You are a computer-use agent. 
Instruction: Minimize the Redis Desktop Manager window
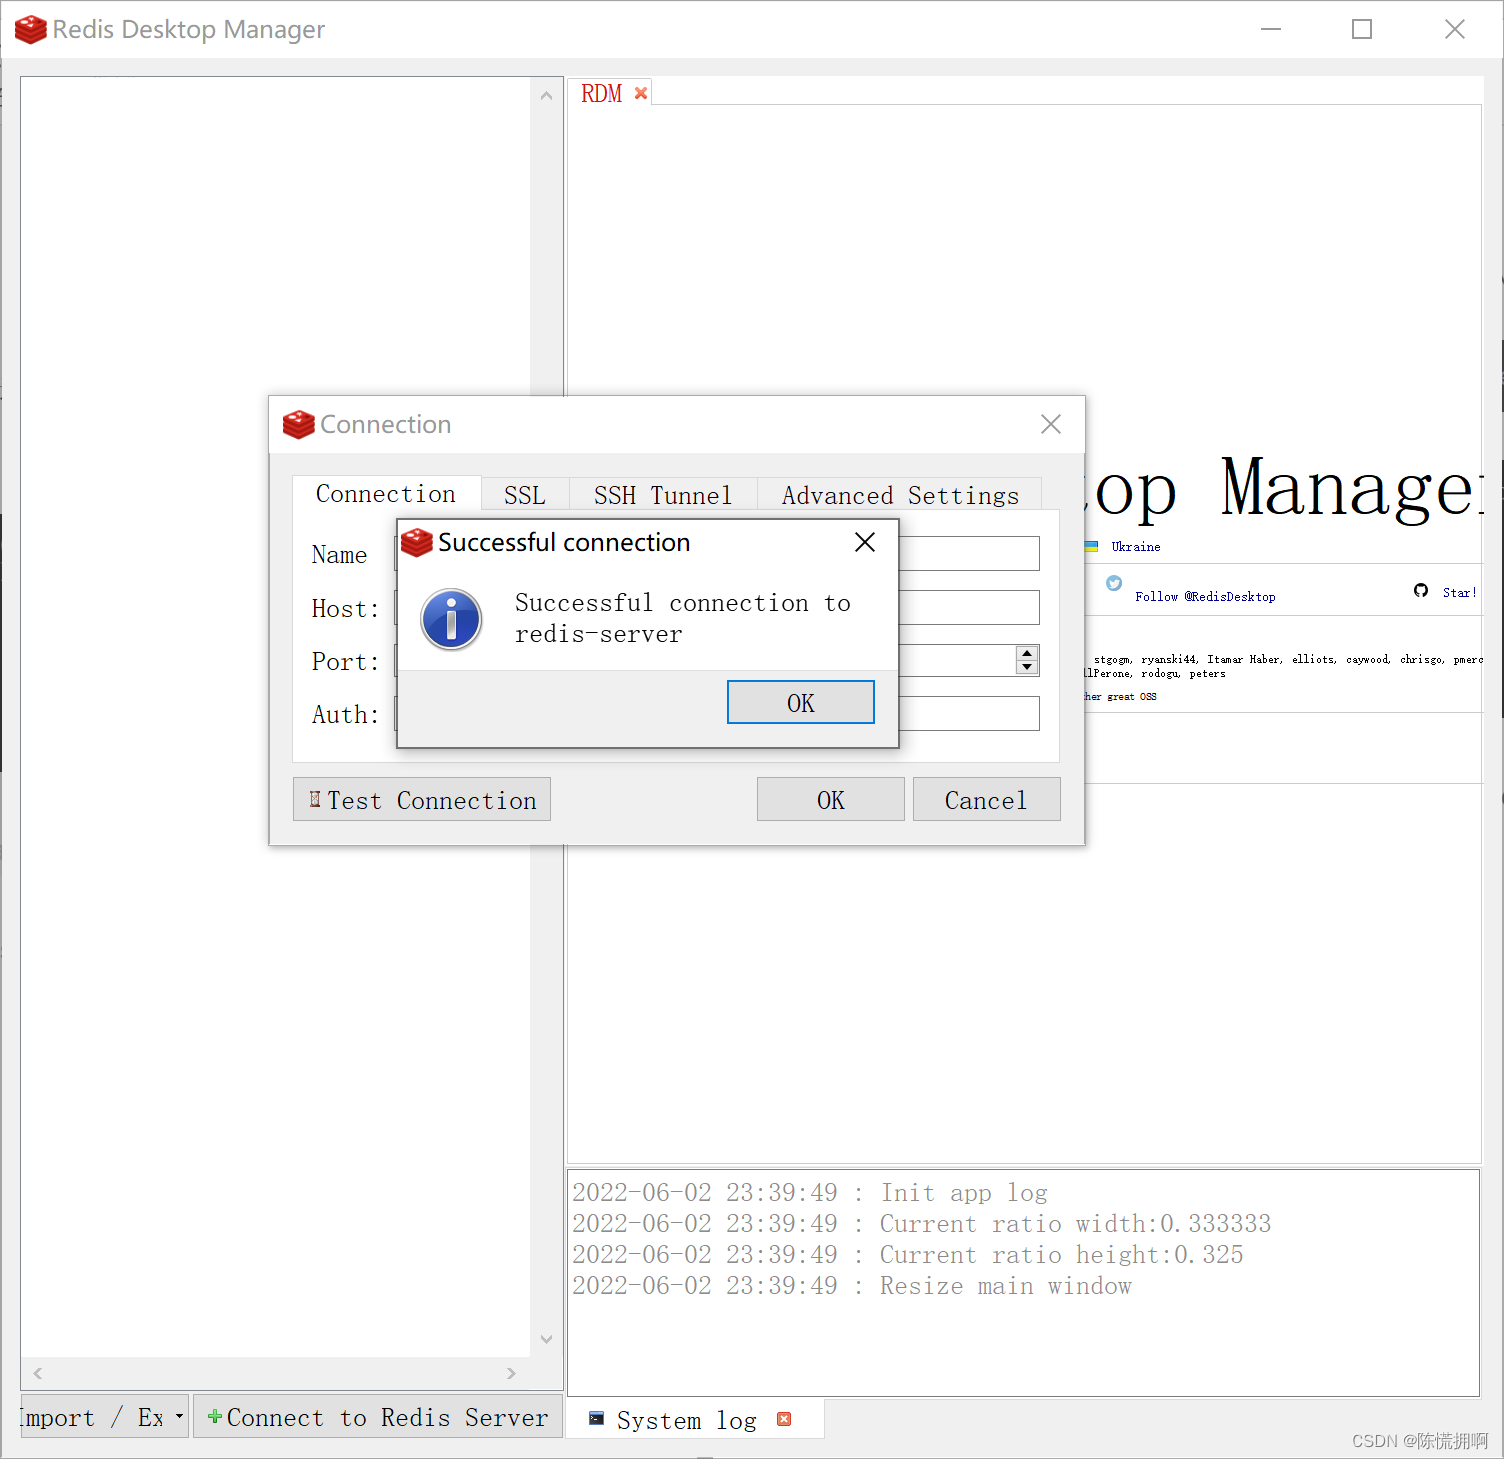click(x=1271, y=29)
